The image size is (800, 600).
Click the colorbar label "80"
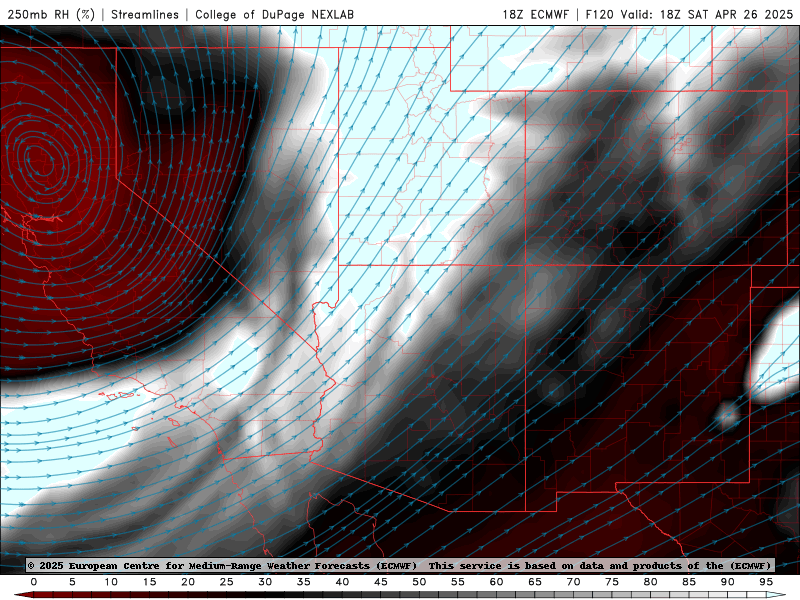tap(651, 582)
